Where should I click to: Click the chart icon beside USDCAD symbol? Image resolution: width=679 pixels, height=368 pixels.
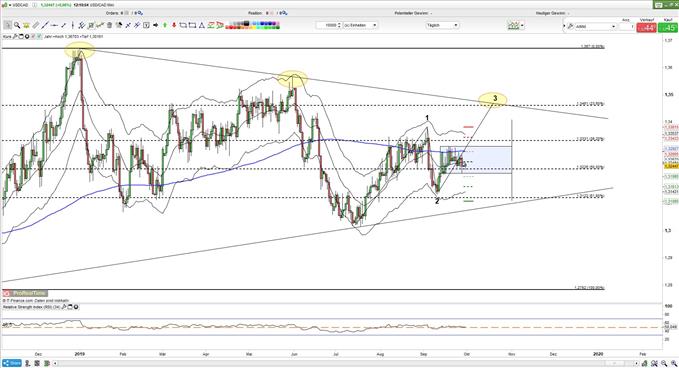tap(4, 5)
